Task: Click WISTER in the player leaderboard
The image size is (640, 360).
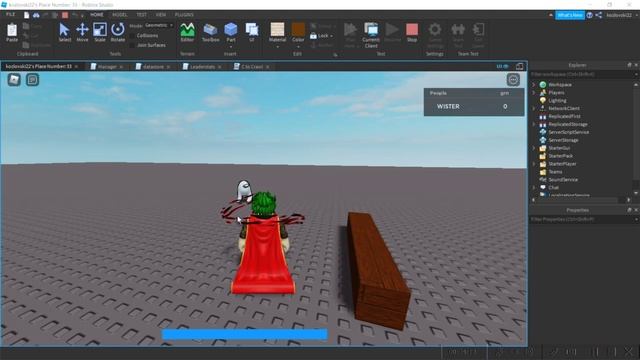Action: [x=448, y=107]
